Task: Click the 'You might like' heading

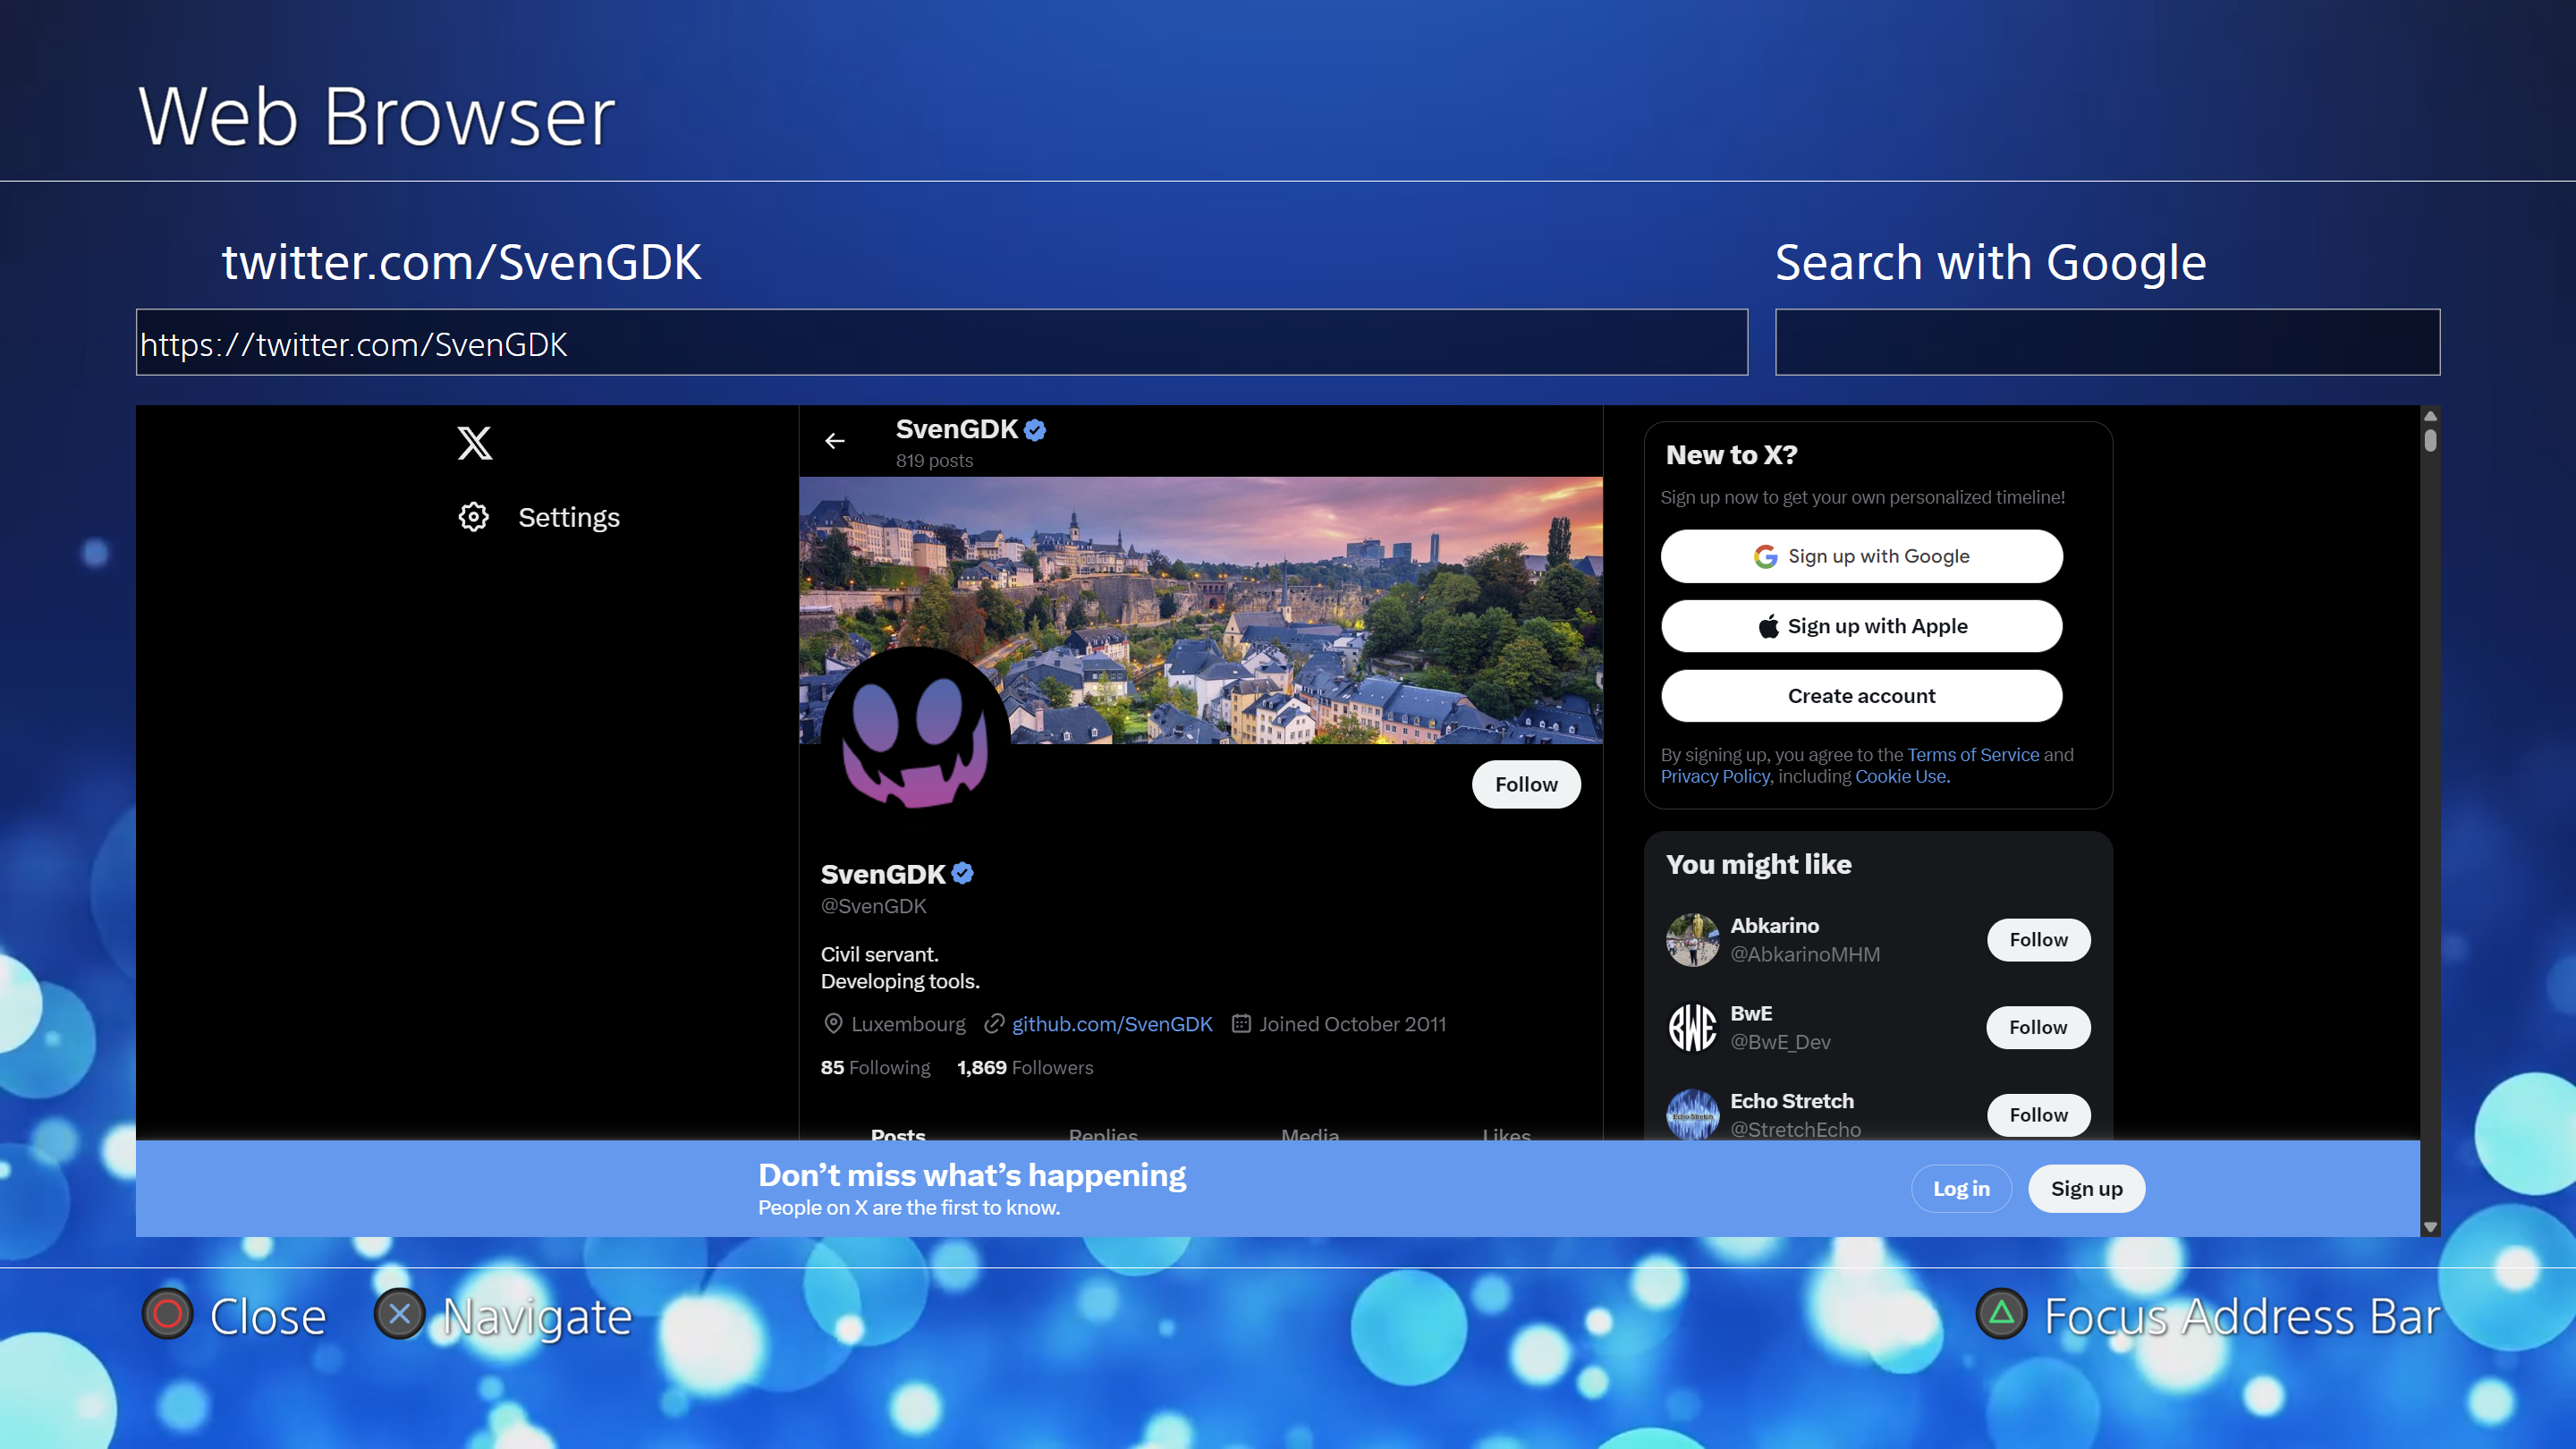Action: 1758,864
